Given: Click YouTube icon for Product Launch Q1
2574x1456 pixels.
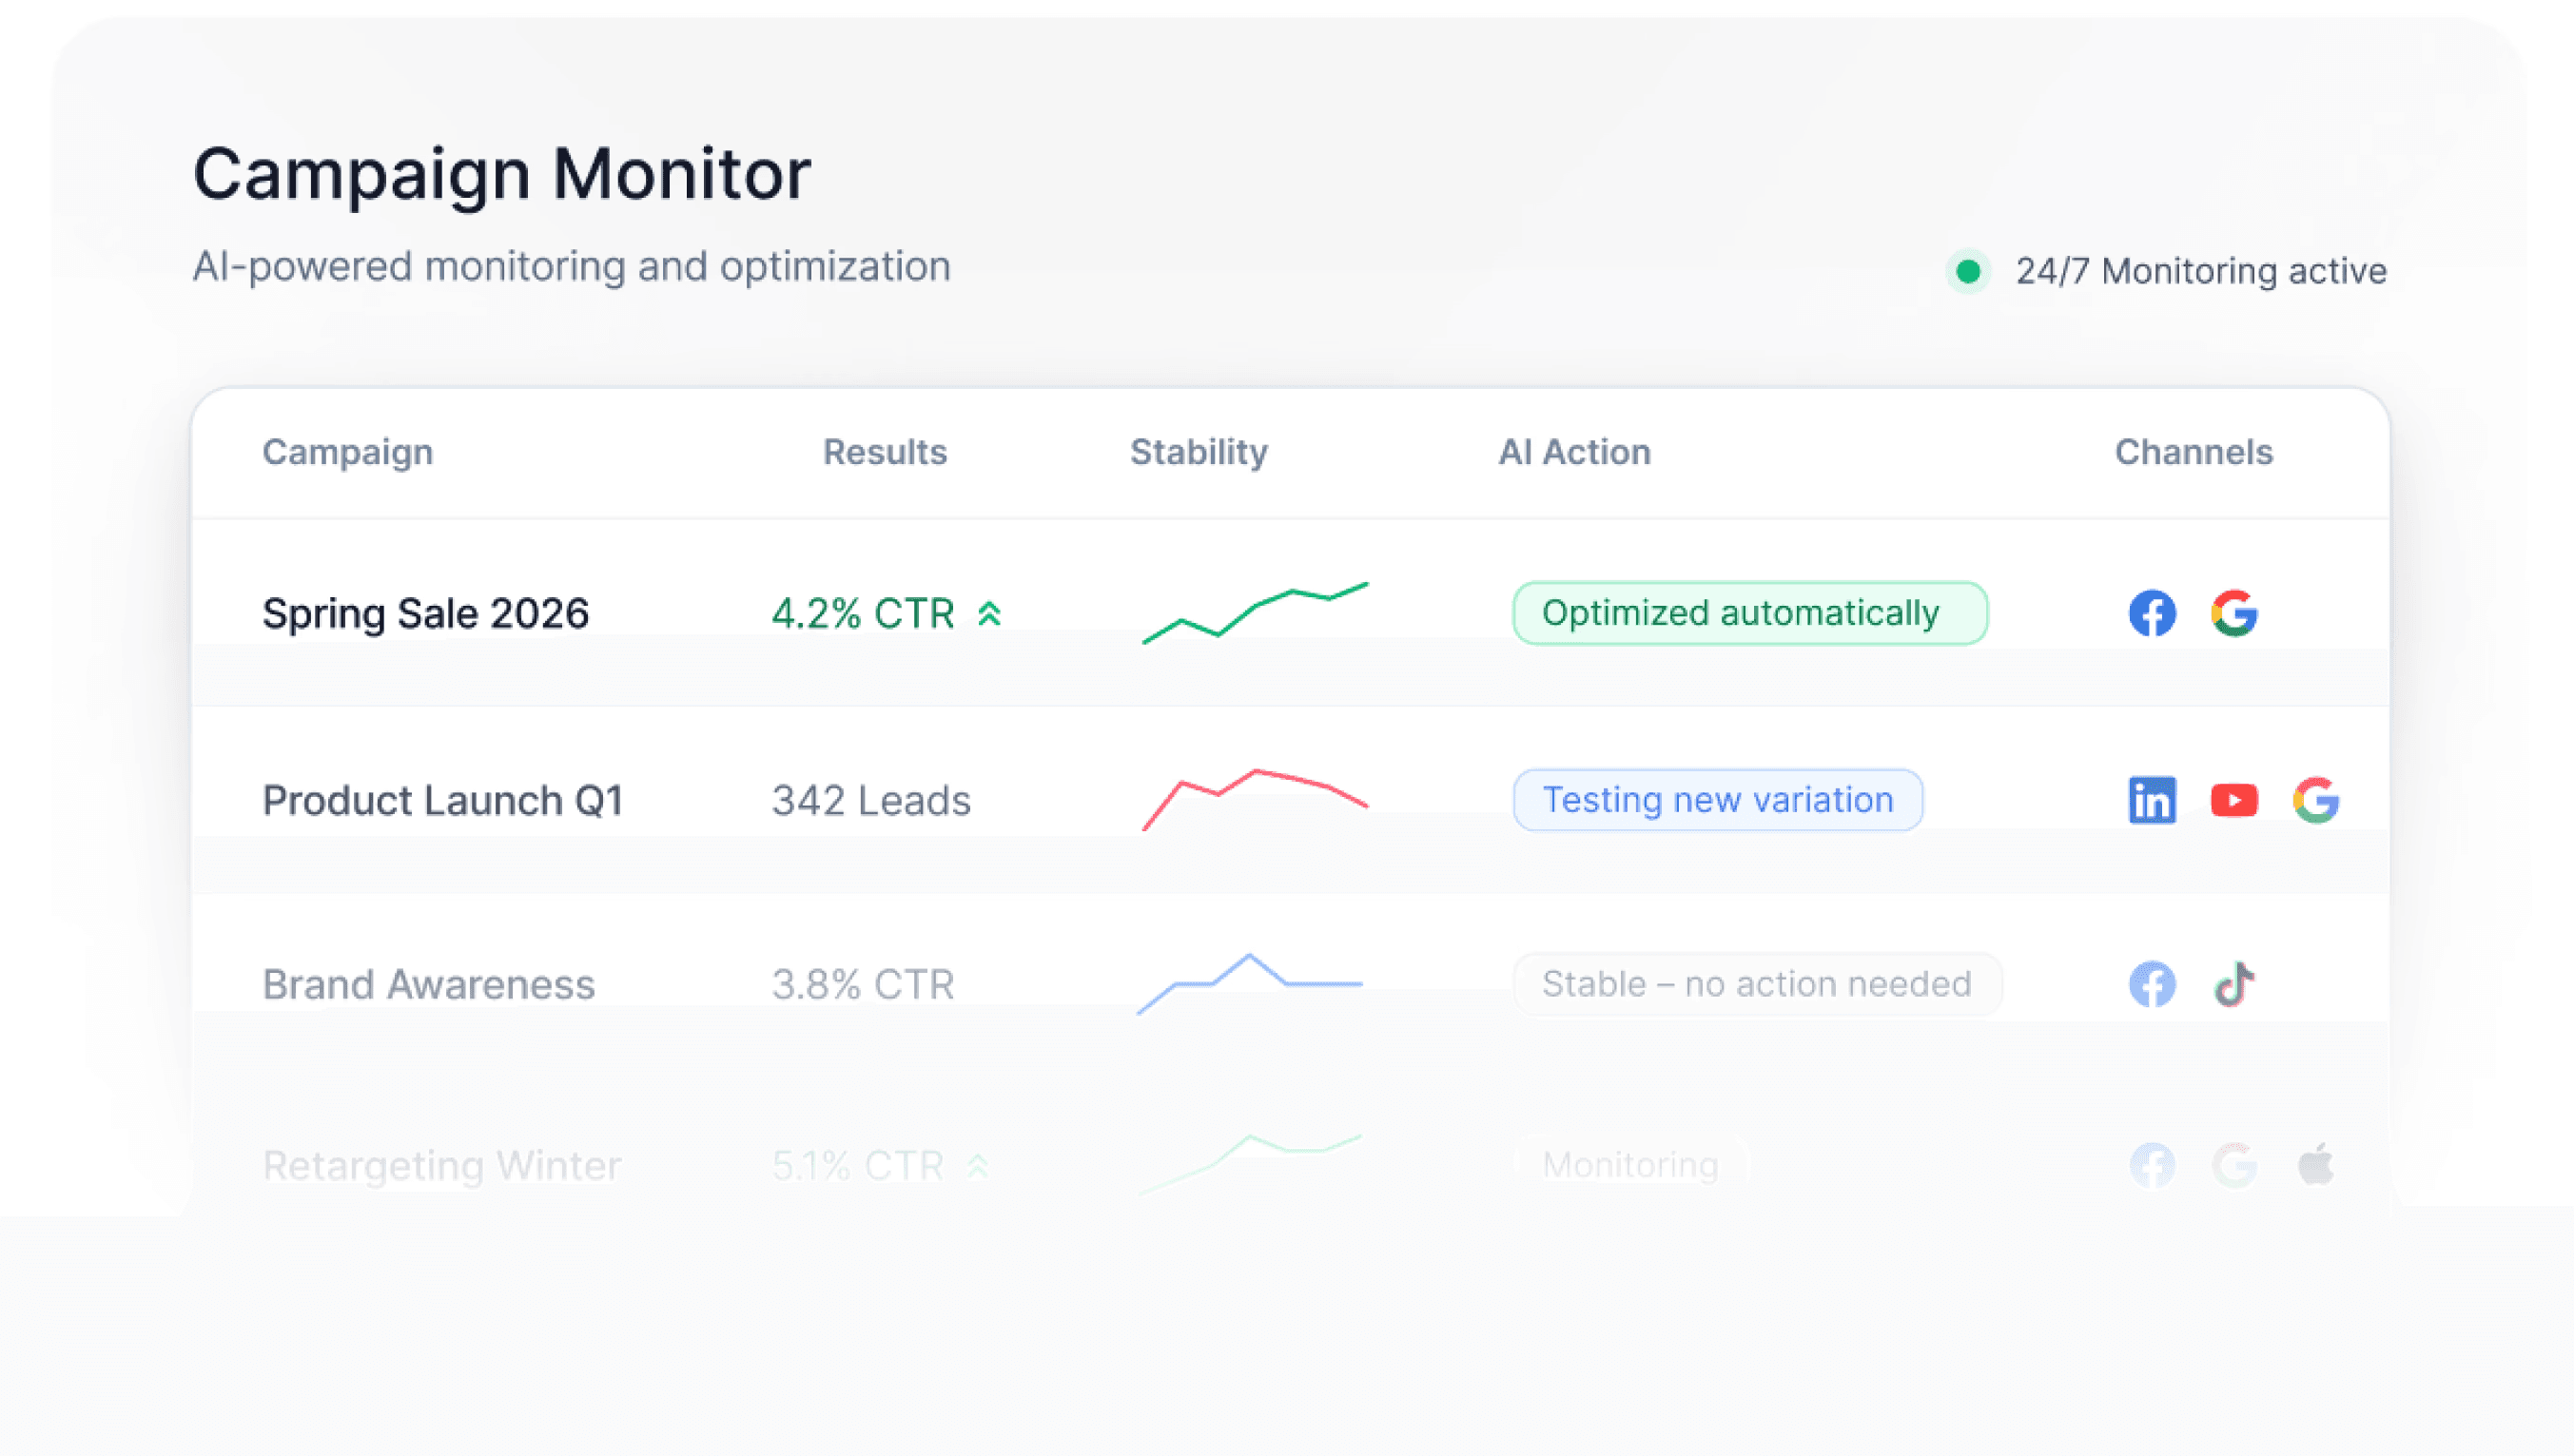Looking at the screenshot, I should pos(2233,800).
